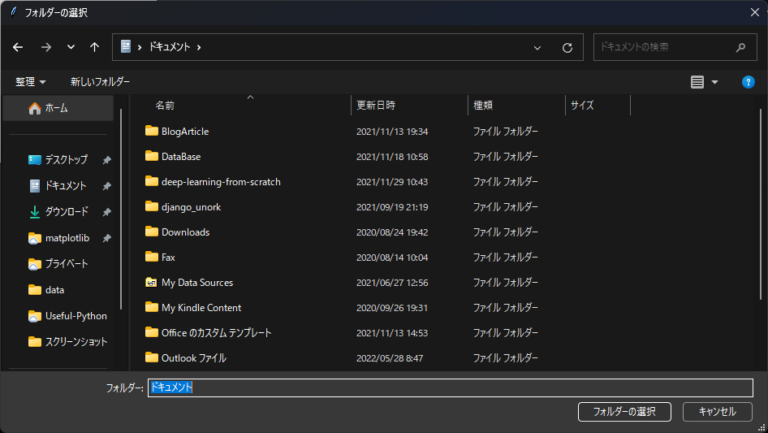768x433 pixels.
Task: Refresh the folder view
Action: [x=567, y=48]
